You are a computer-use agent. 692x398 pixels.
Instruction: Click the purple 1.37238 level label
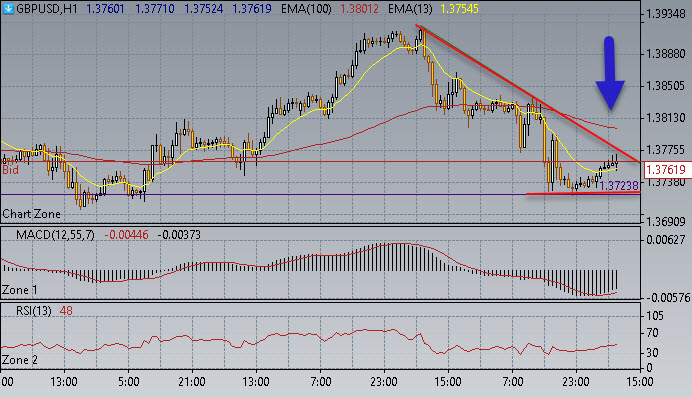point(619,186)
